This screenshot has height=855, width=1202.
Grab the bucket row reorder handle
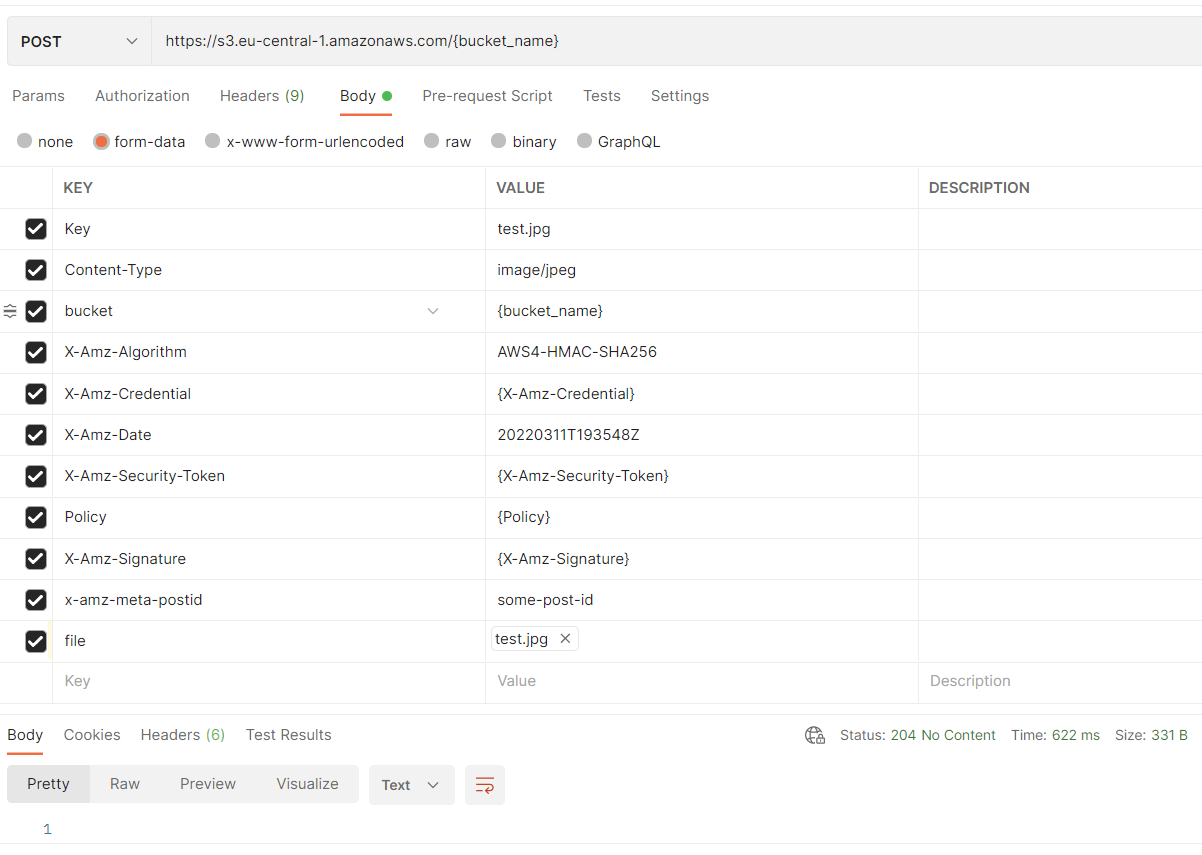point(10,311)
